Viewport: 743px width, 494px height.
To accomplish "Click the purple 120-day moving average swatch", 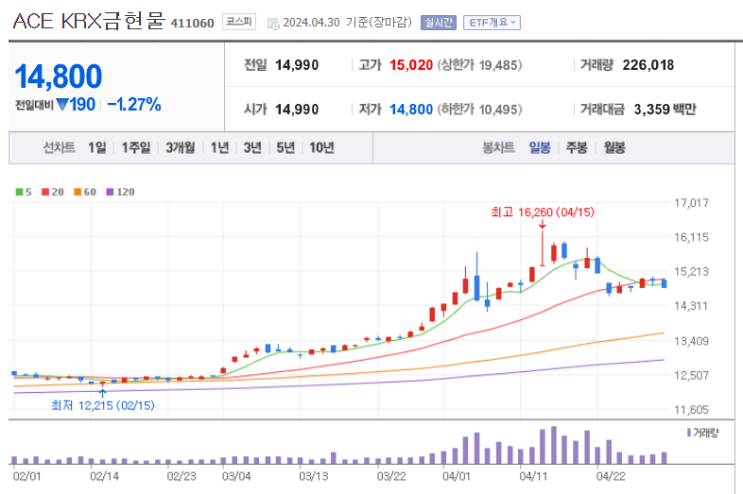I will [x=110, y=192].
